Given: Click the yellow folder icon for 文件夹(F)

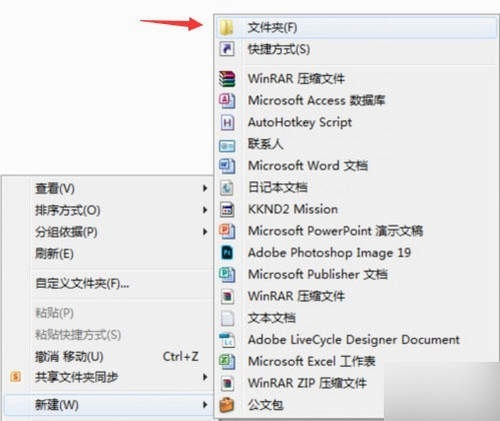Looking at the screenshot, I should [227, 28].
